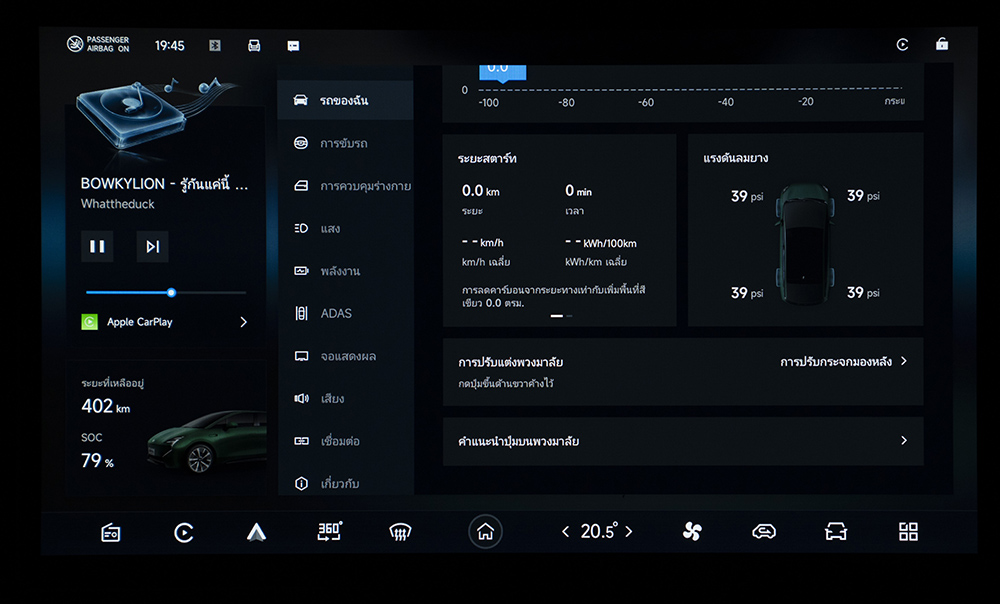Open the 360° camera view
Screen dimensions: 1000x604
(x=329, y=531)
